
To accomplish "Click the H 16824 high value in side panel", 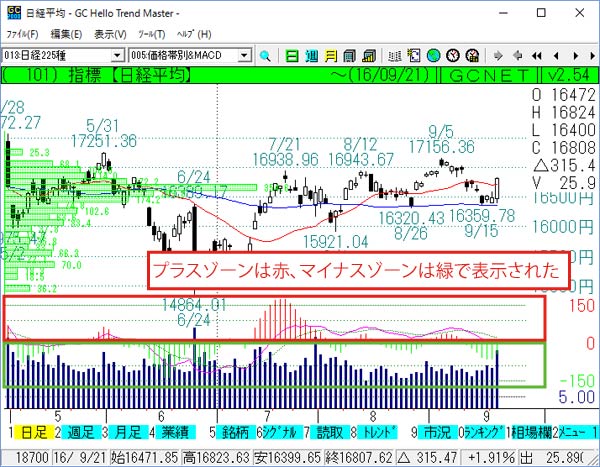I will (564, 113).
